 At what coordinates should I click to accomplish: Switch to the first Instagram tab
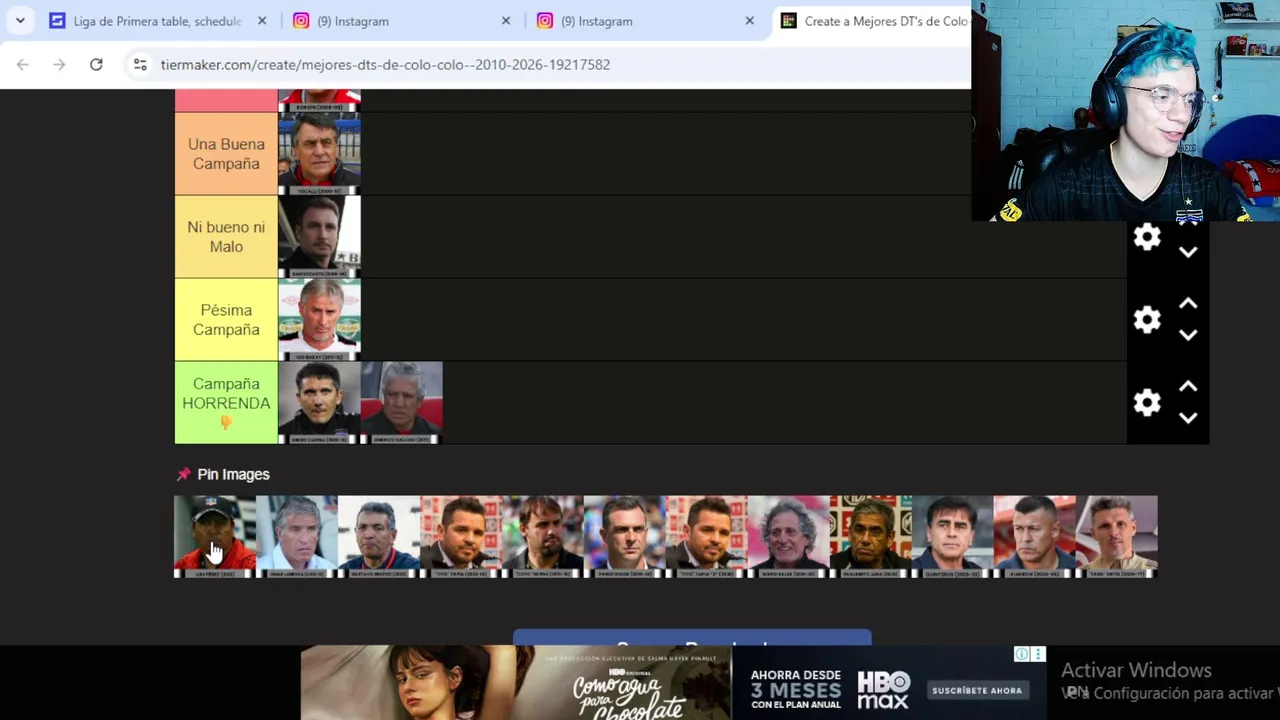click(x=402, y=21)
